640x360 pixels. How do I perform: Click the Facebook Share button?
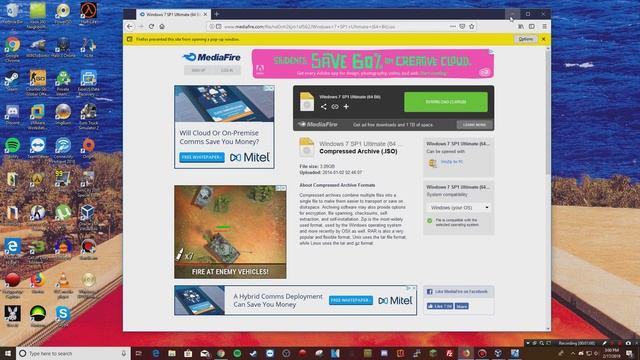point(462,306)
